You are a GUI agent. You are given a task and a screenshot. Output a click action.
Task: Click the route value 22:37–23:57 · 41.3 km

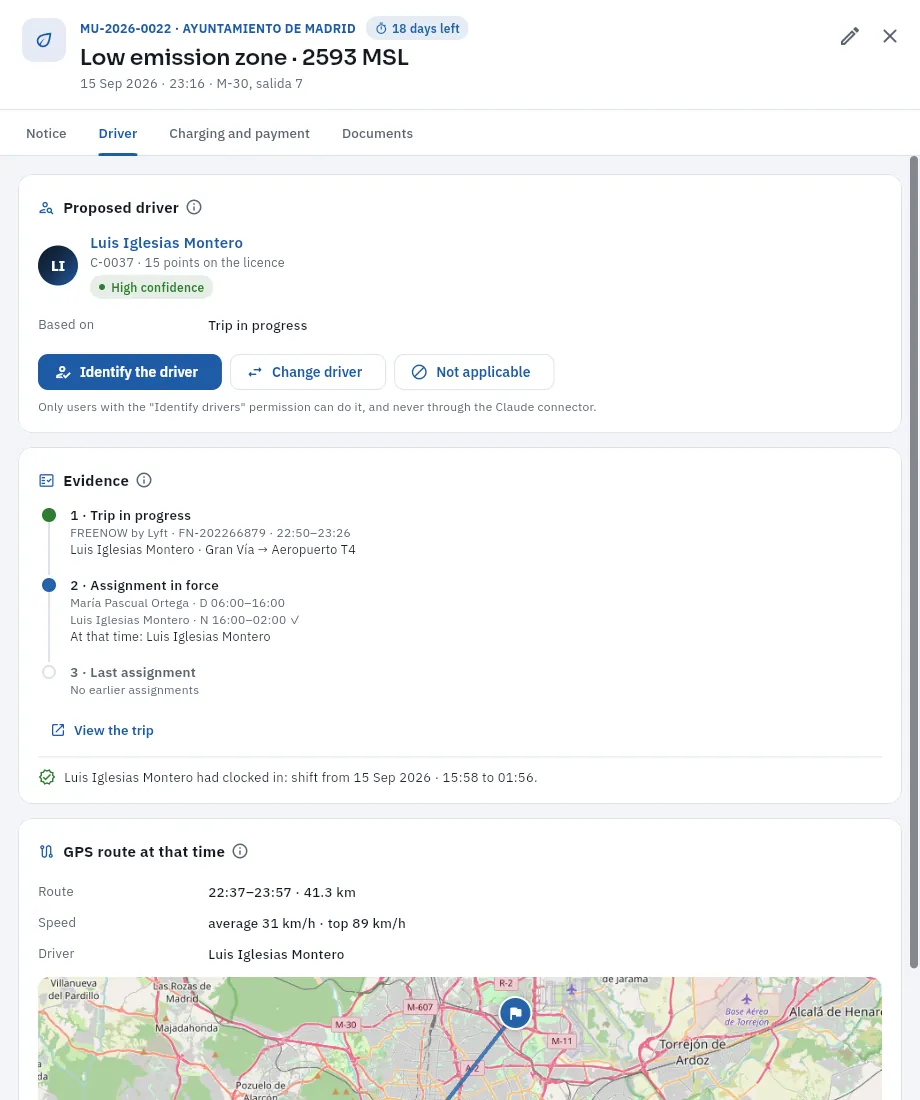(x=282, y=892)
